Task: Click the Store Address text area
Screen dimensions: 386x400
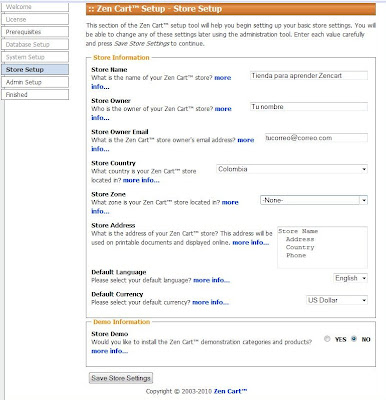Action: pyautogui.click(x=322, y=247)
